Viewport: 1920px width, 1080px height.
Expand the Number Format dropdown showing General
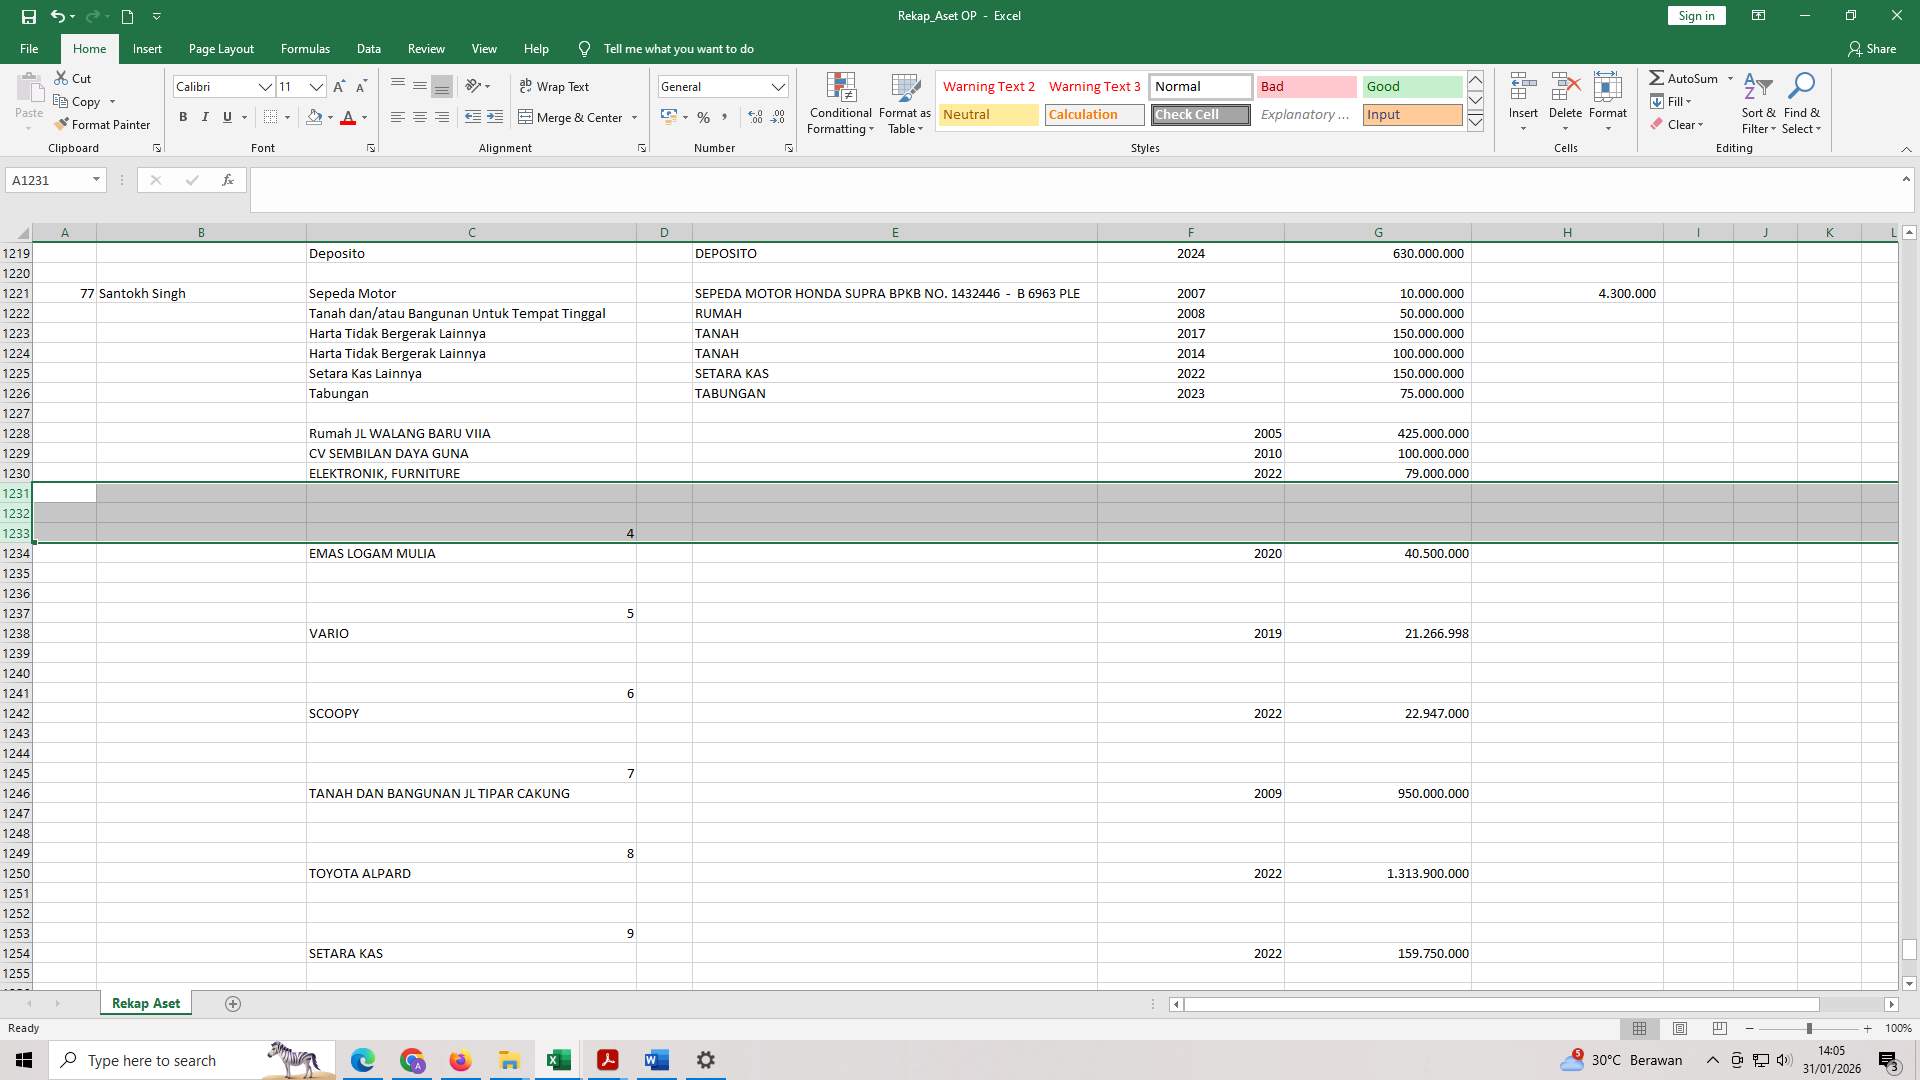point(779,86)
